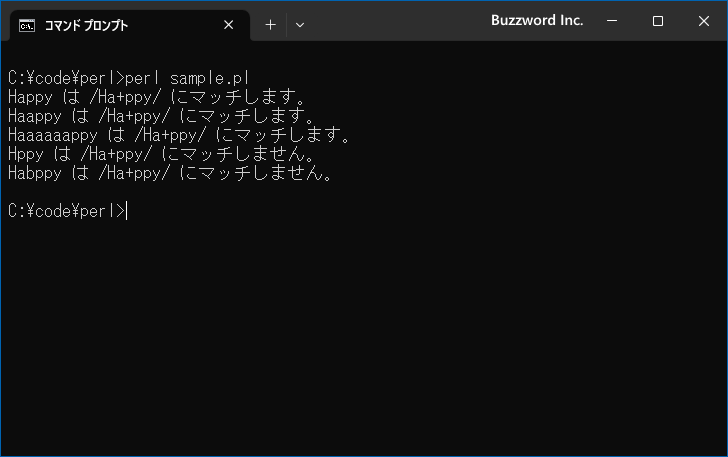Click the line starting with 'Habppy は'
Screen dimensions: 728x457
coord(170,173)
